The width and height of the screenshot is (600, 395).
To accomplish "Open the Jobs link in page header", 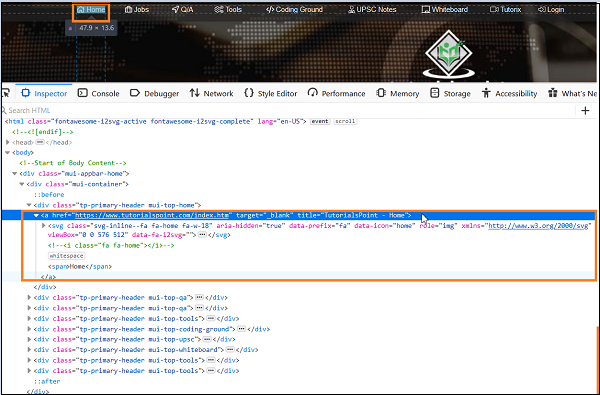I will click(137, 10).
